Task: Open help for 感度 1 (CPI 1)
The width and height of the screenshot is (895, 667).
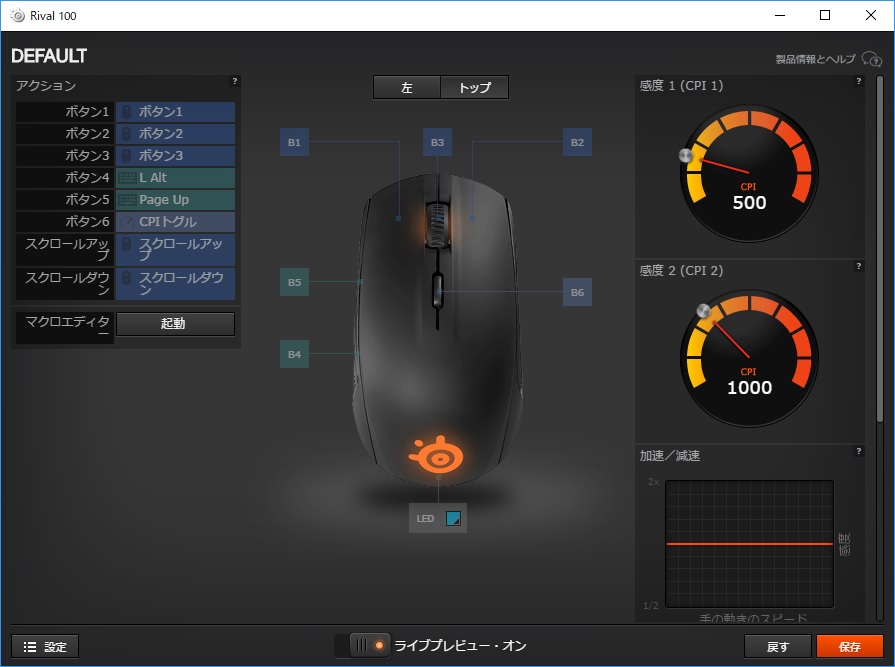Action: [x=858, y=82]
